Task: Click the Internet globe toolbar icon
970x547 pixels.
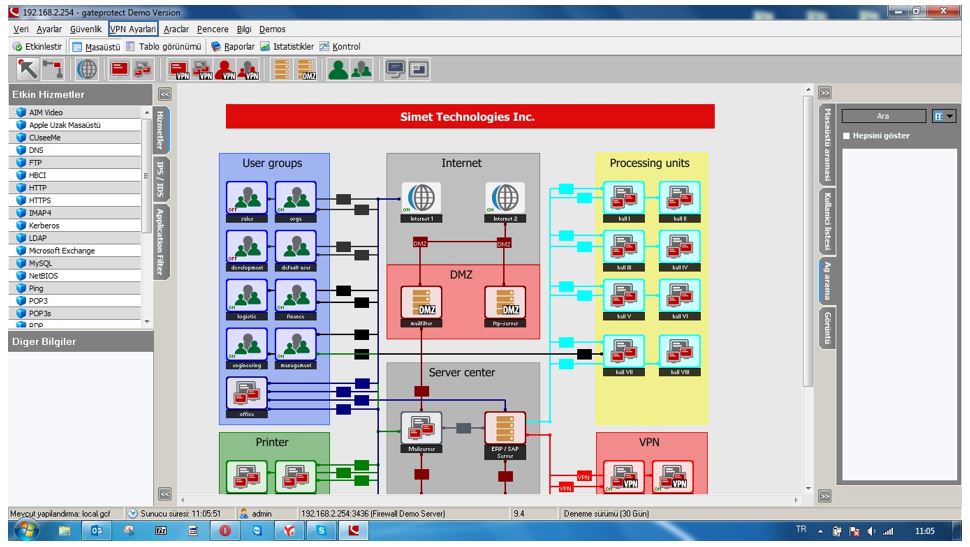Action: (87, 69)
